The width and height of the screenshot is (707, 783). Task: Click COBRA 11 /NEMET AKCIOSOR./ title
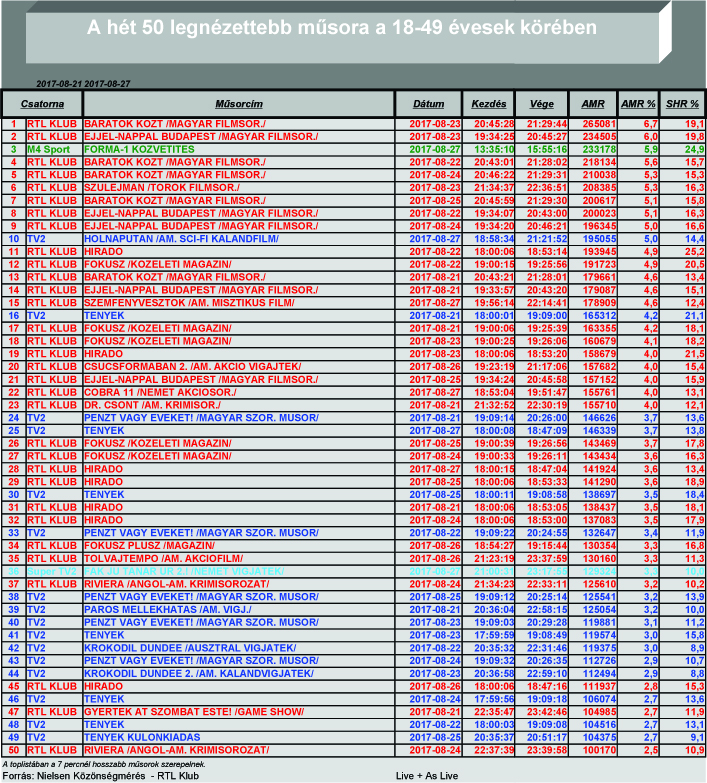point(160,392)
